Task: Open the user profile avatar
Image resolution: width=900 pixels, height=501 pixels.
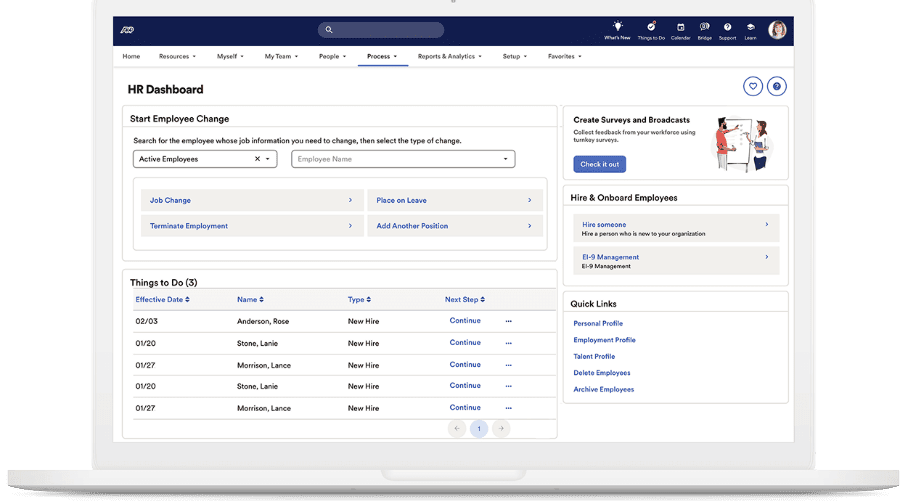Action: click(x=777, y=30)
